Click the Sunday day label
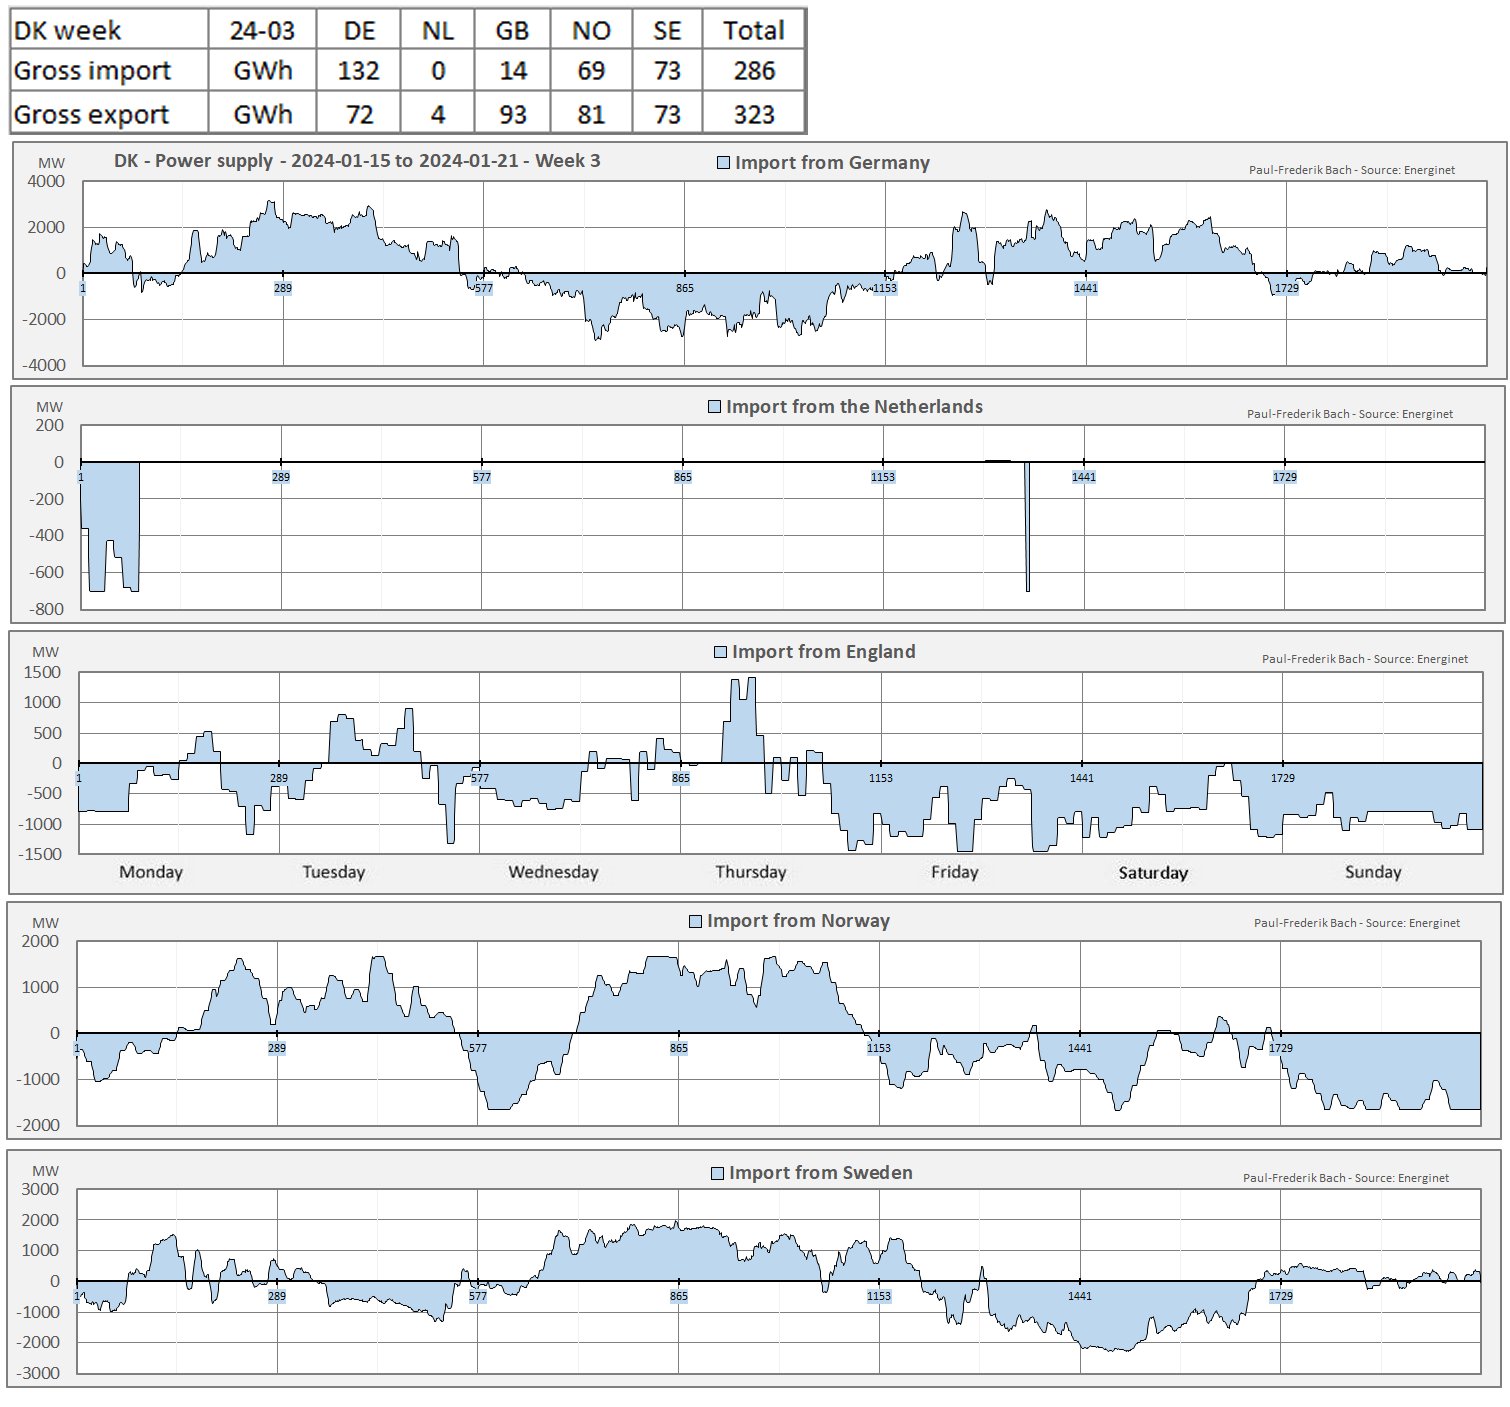This screenshot has height=1407, width=1510. [x=1372, y=872]
